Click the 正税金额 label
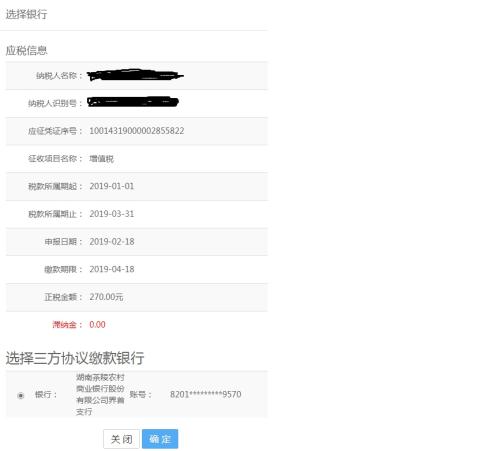The width and height of the screenshot is (499, 451). coord(63,297)
